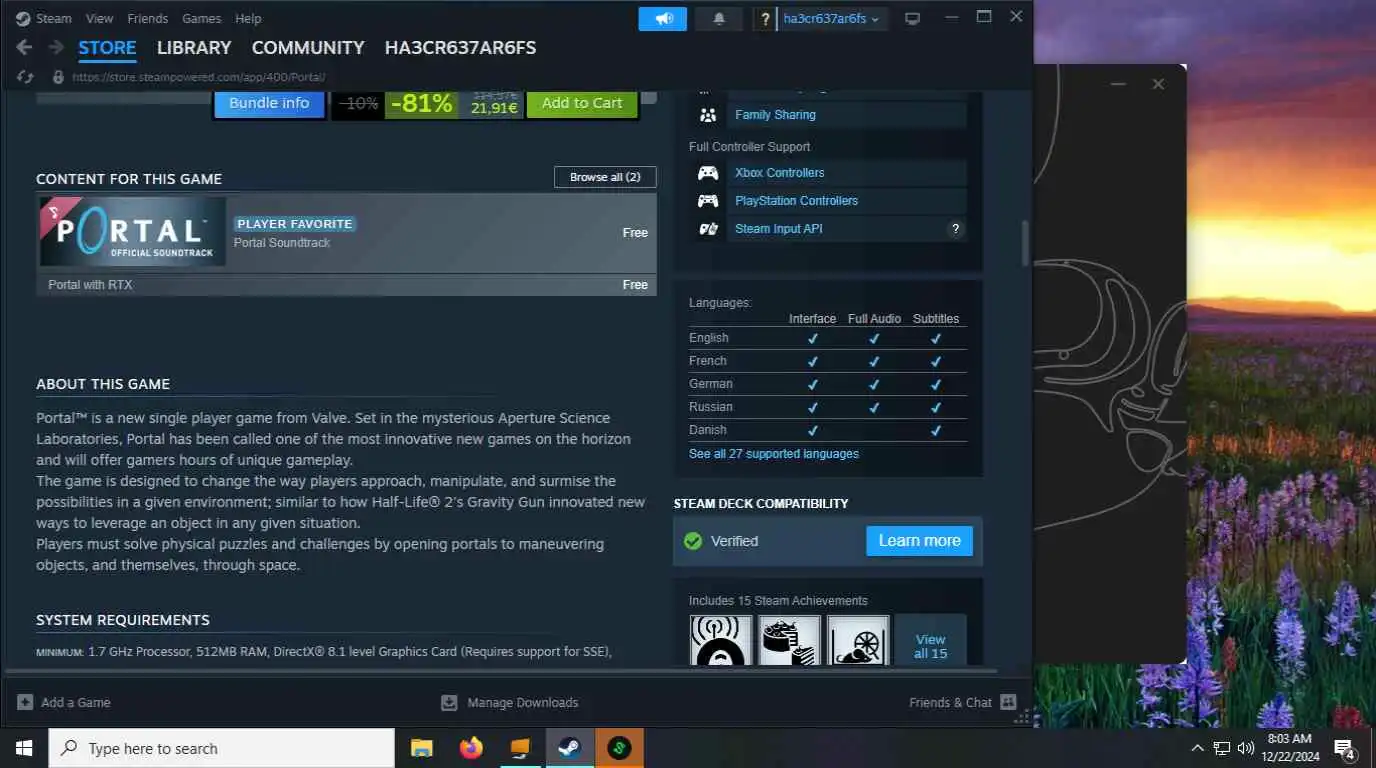Image resolution: width=1376 pixels, height=768 pixels.
Task: Open the Steam Input API link
Action: coord(779,229)
